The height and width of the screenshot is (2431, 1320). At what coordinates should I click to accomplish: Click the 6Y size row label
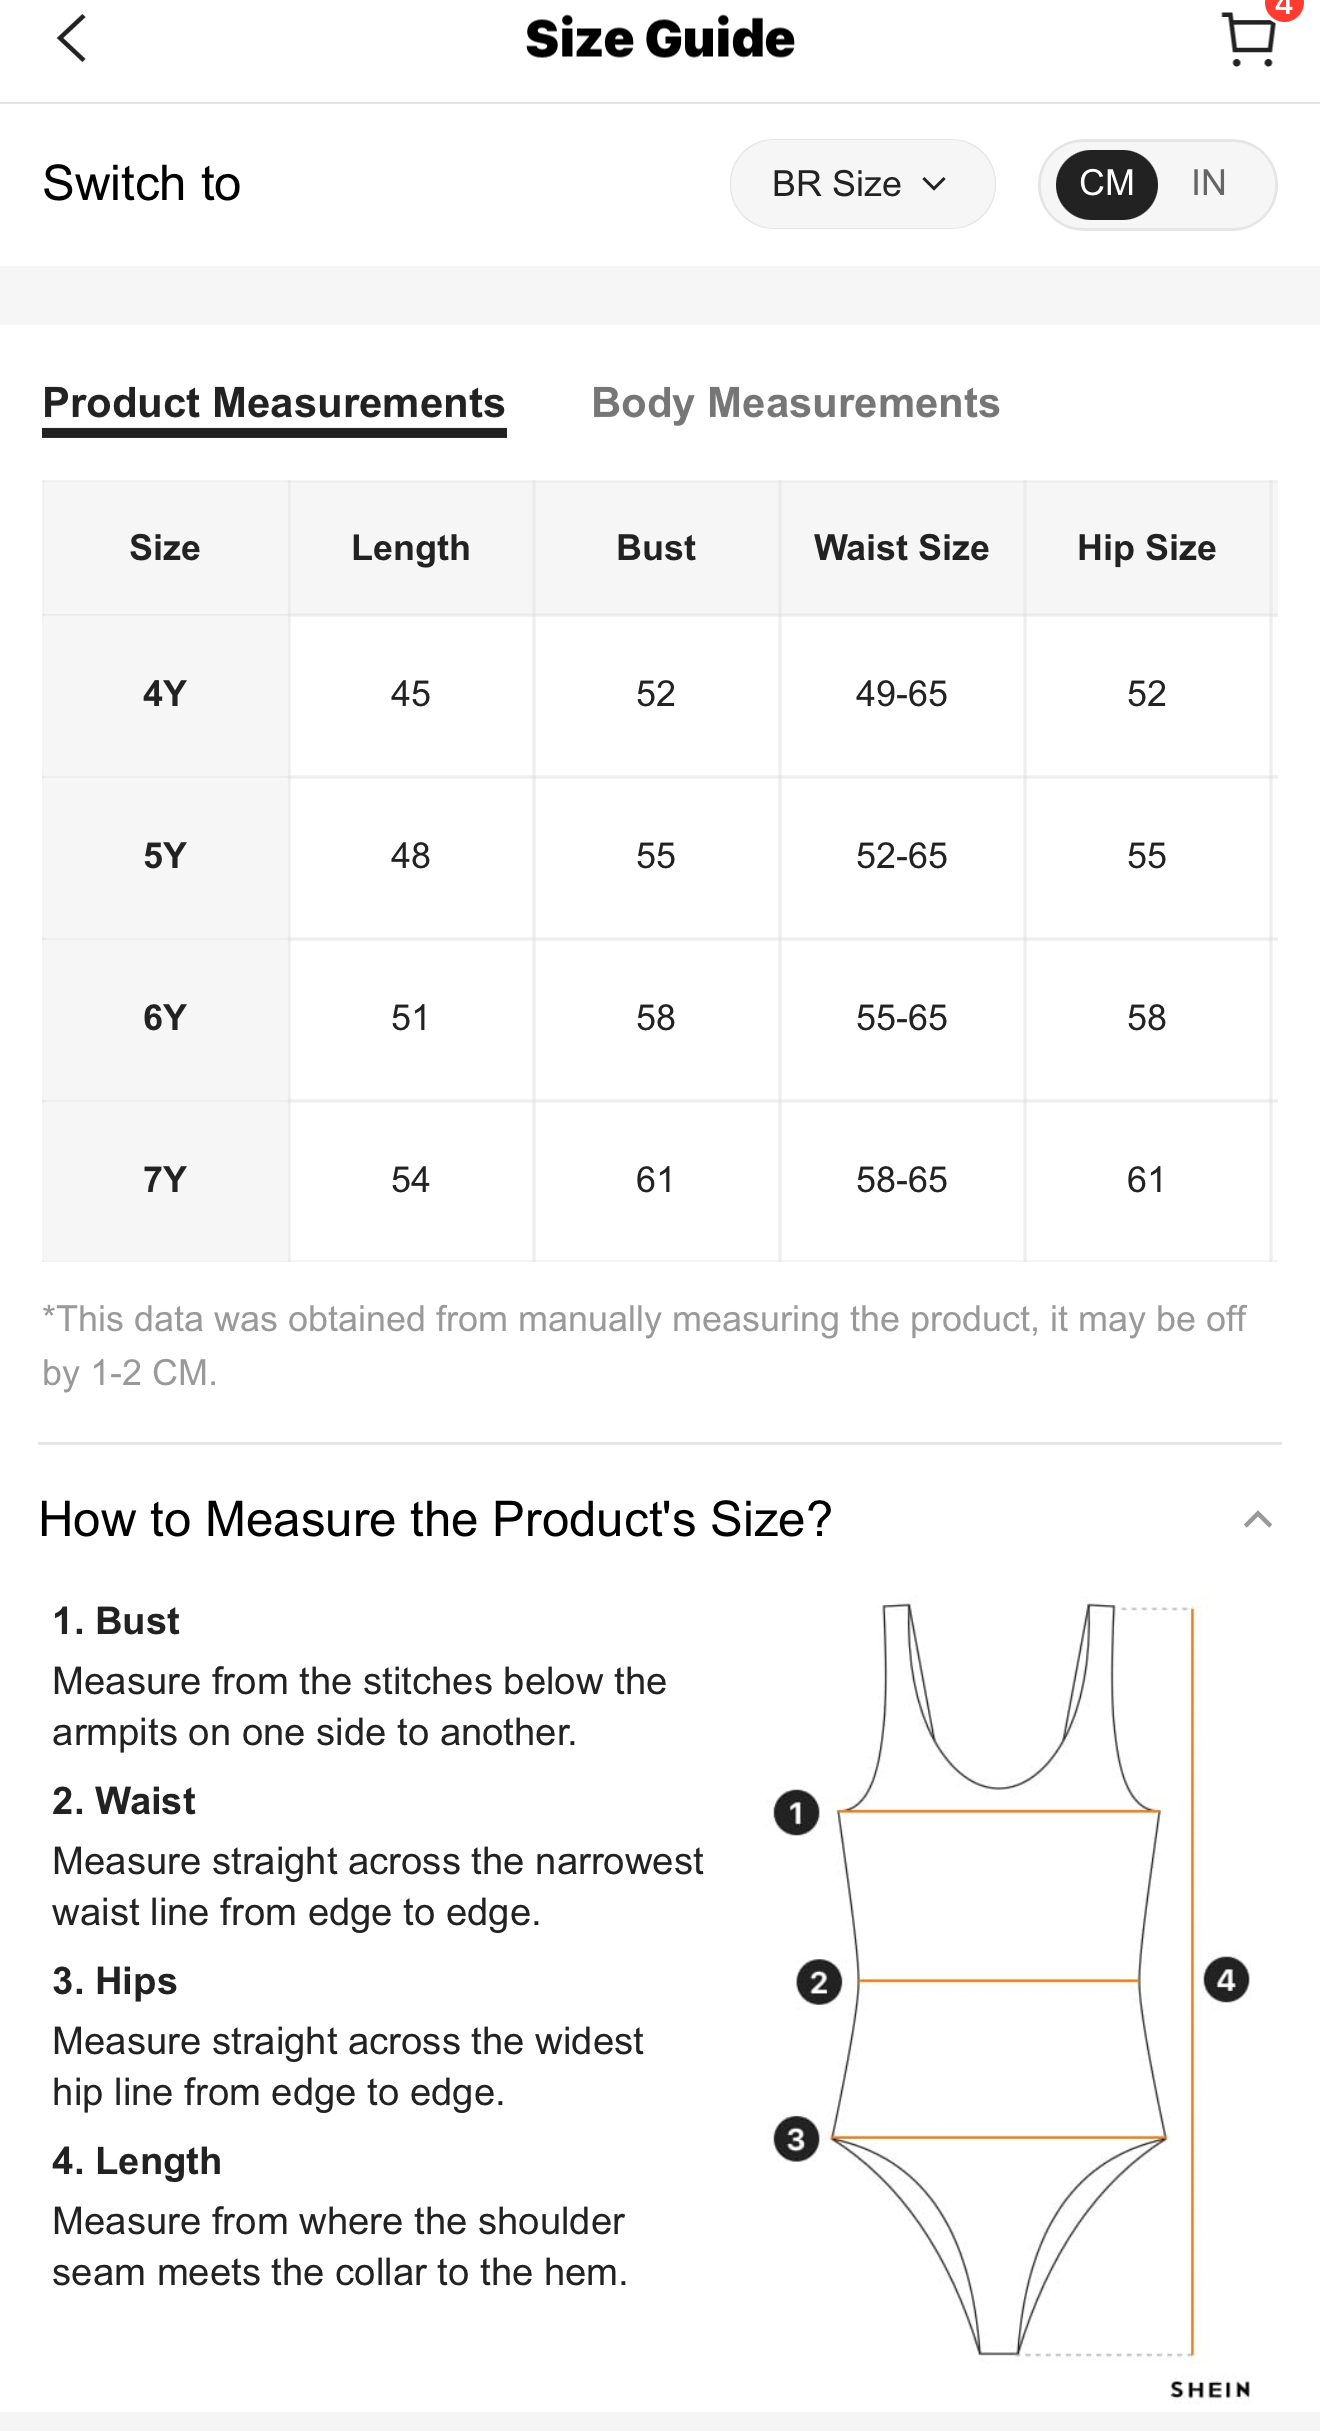(x=165, y=1018)
